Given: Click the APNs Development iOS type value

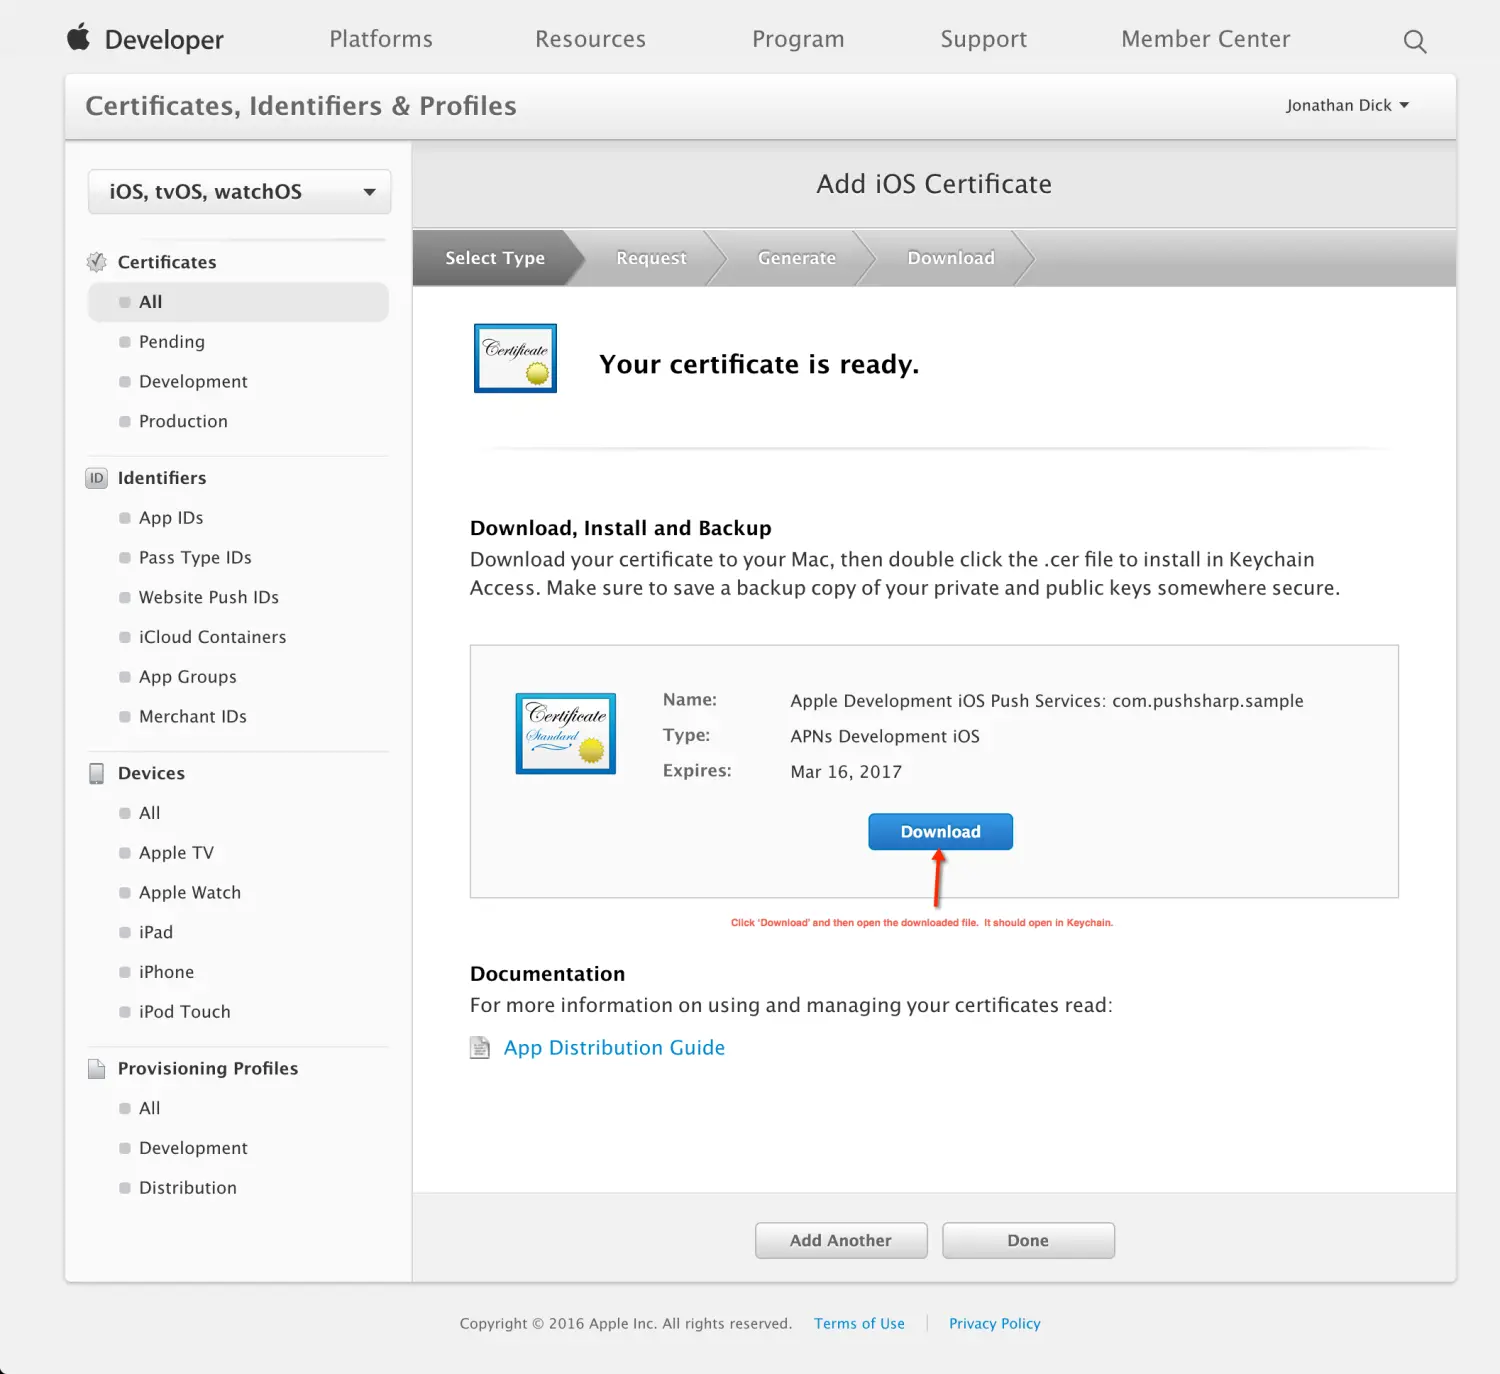Looking at the screenshot, I should [x=885, y=736].
